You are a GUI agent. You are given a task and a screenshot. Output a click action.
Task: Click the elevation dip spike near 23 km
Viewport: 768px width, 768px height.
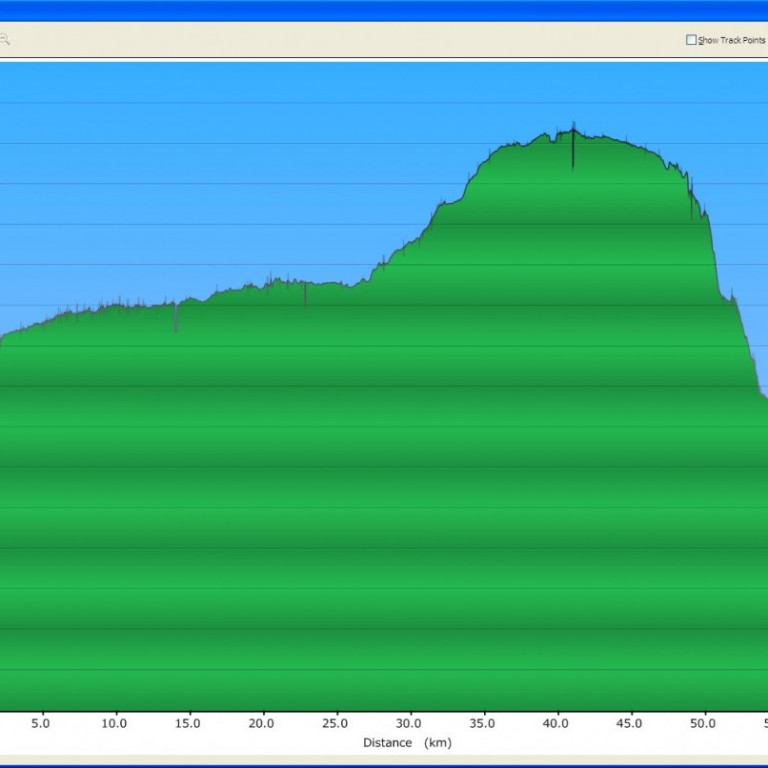305,295
